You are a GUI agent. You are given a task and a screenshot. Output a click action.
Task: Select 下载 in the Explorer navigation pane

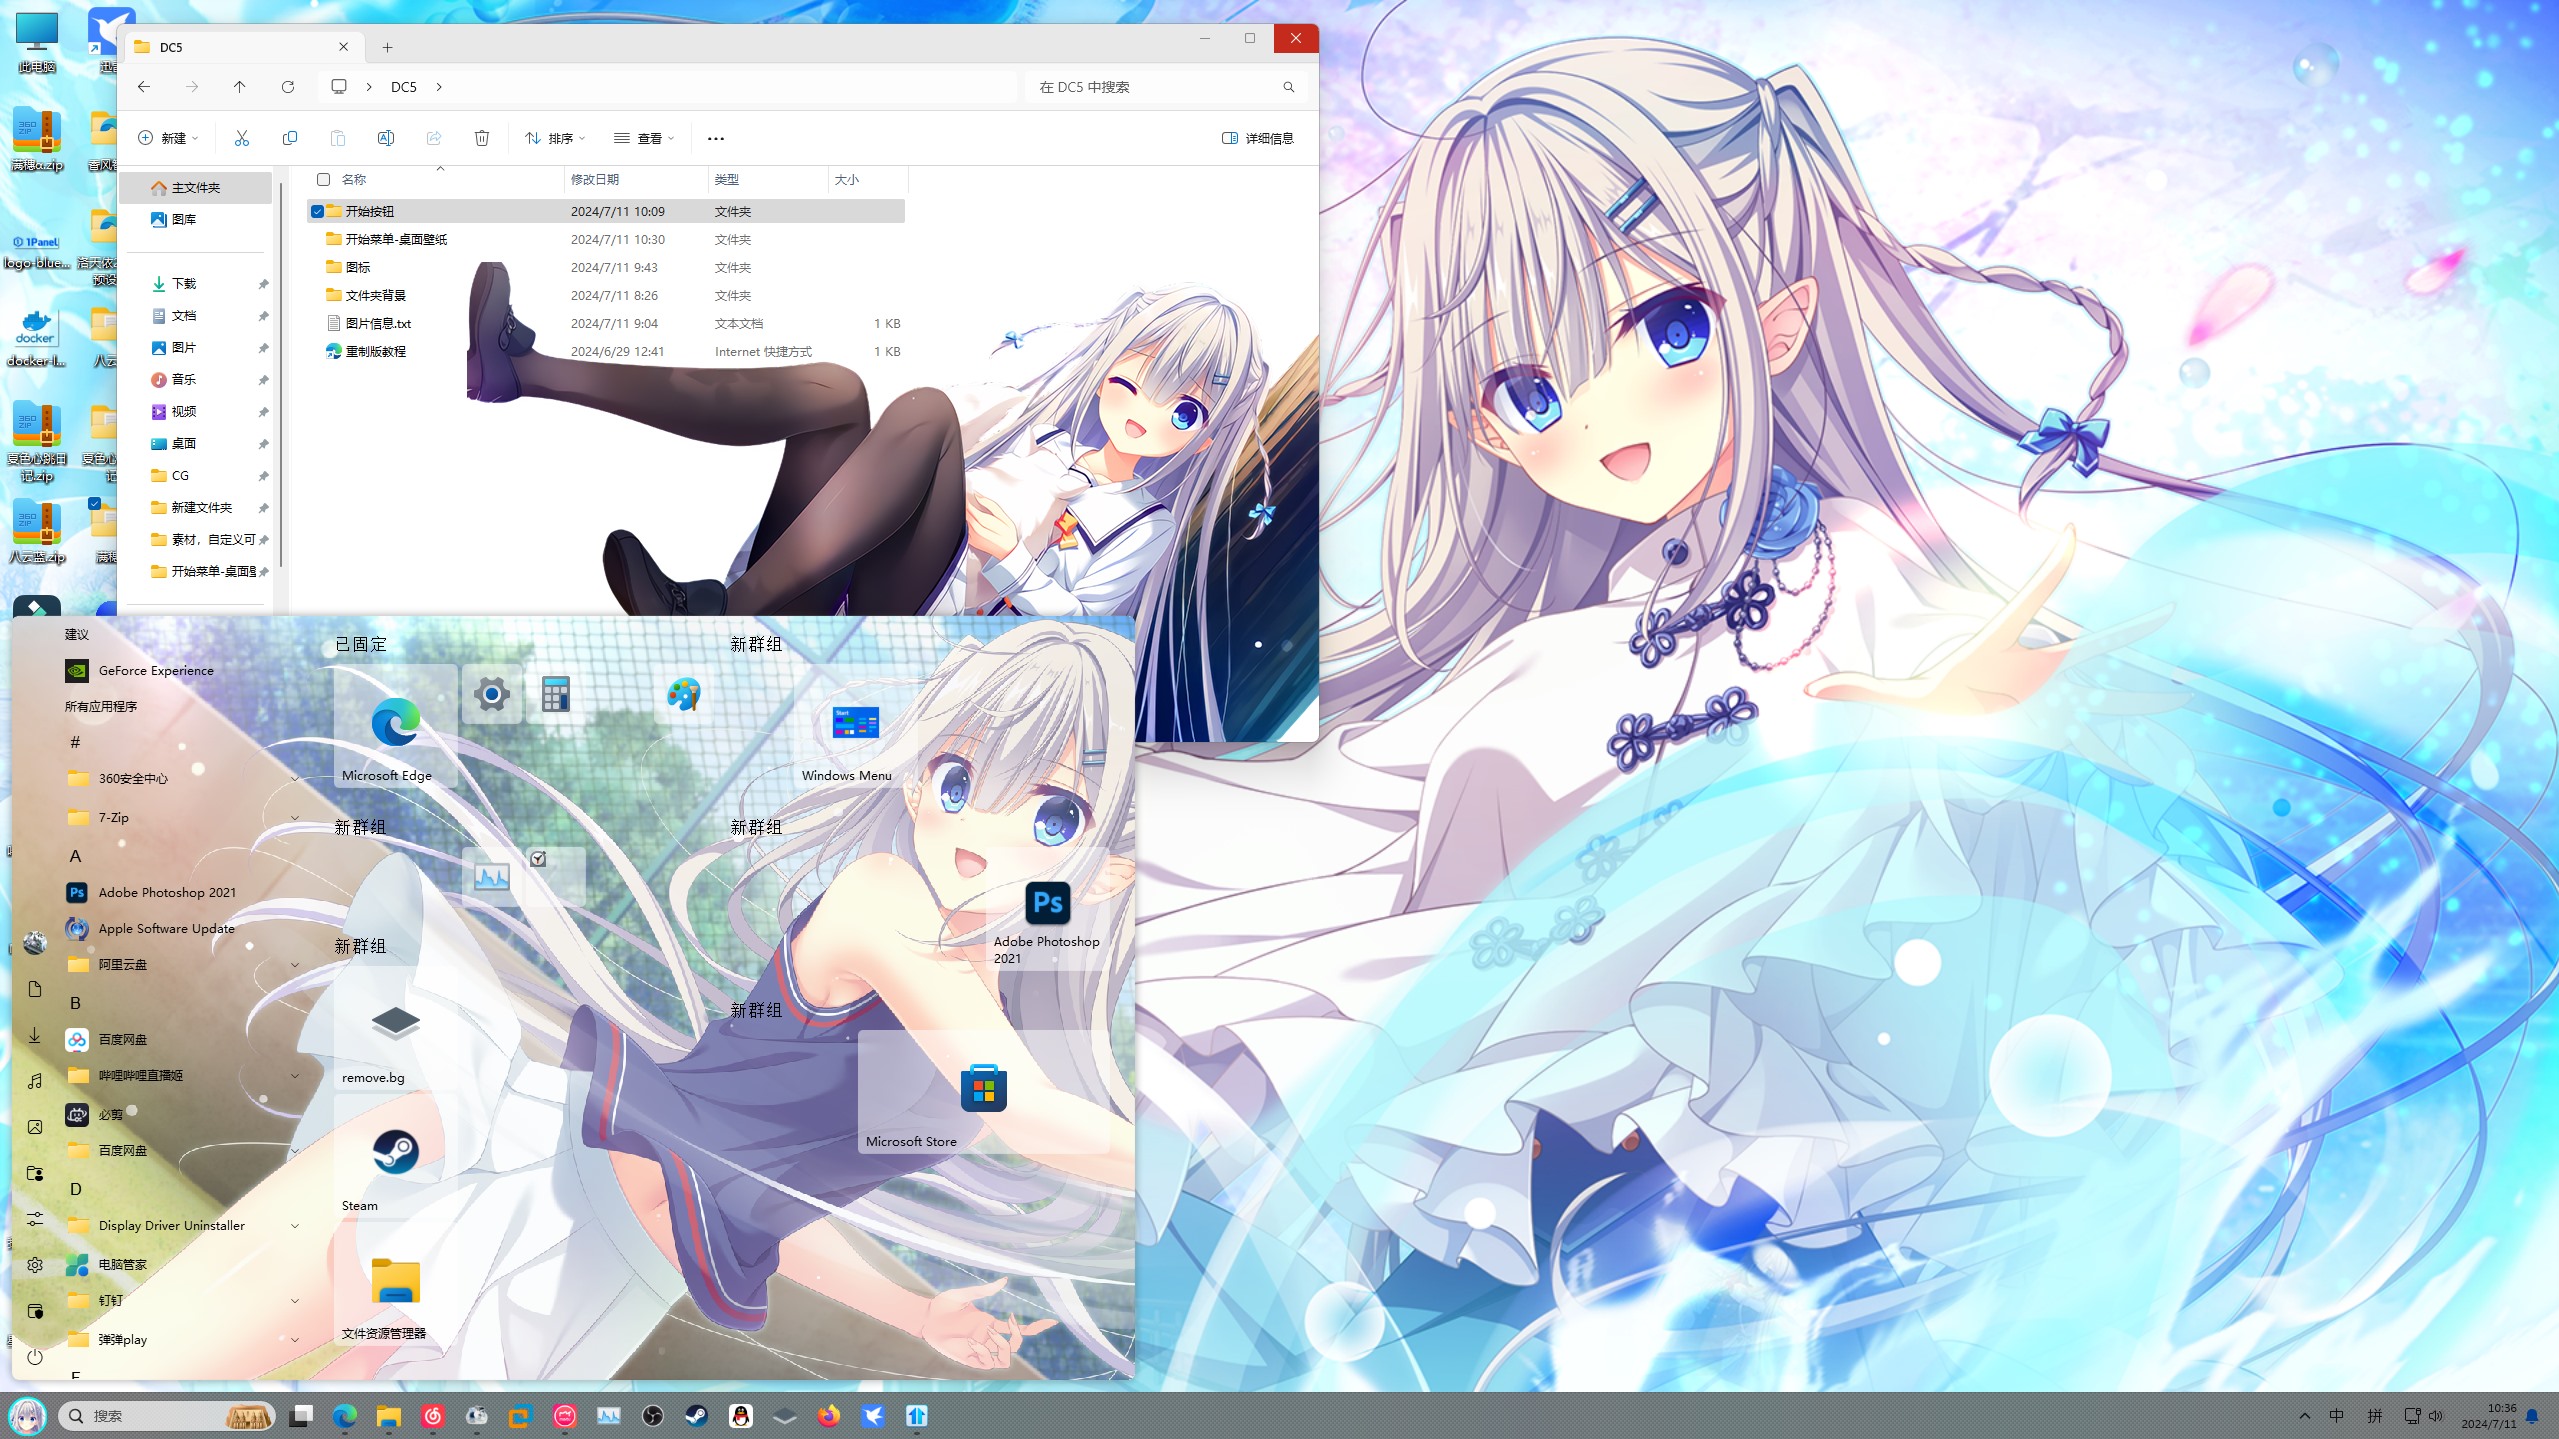coord(184,284)
